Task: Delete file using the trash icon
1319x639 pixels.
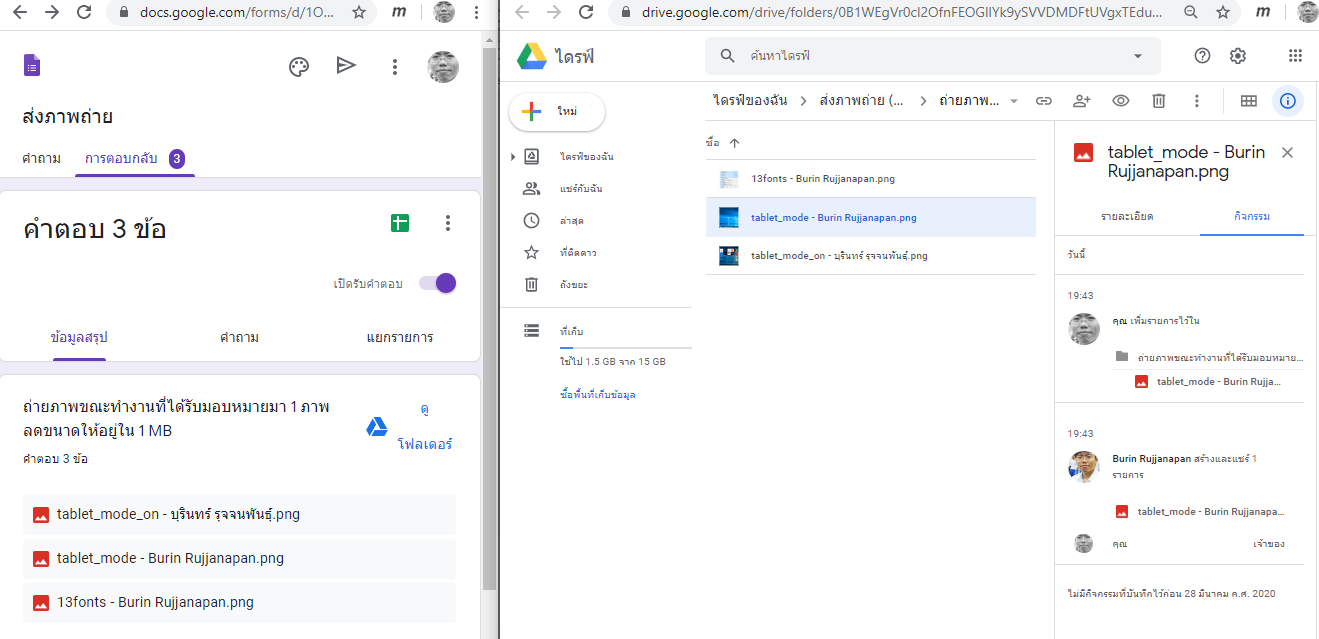Action: (x=1158, y=101)
